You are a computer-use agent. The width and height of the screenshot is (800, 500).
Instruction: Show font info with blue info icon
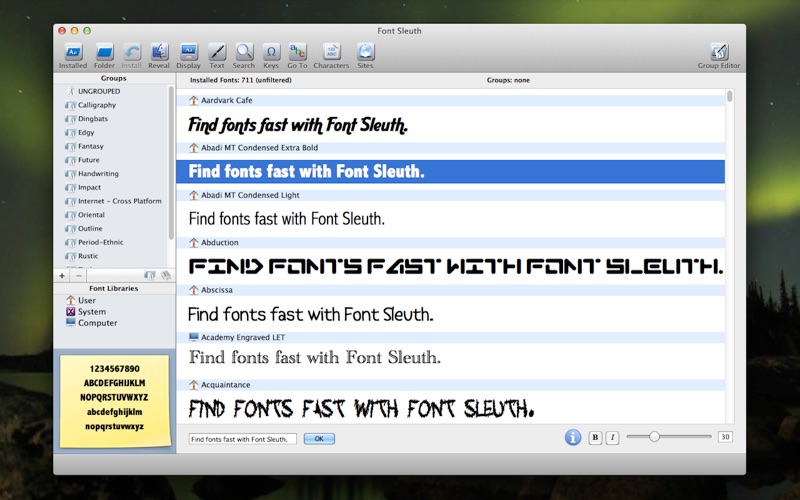coord(572,437)
